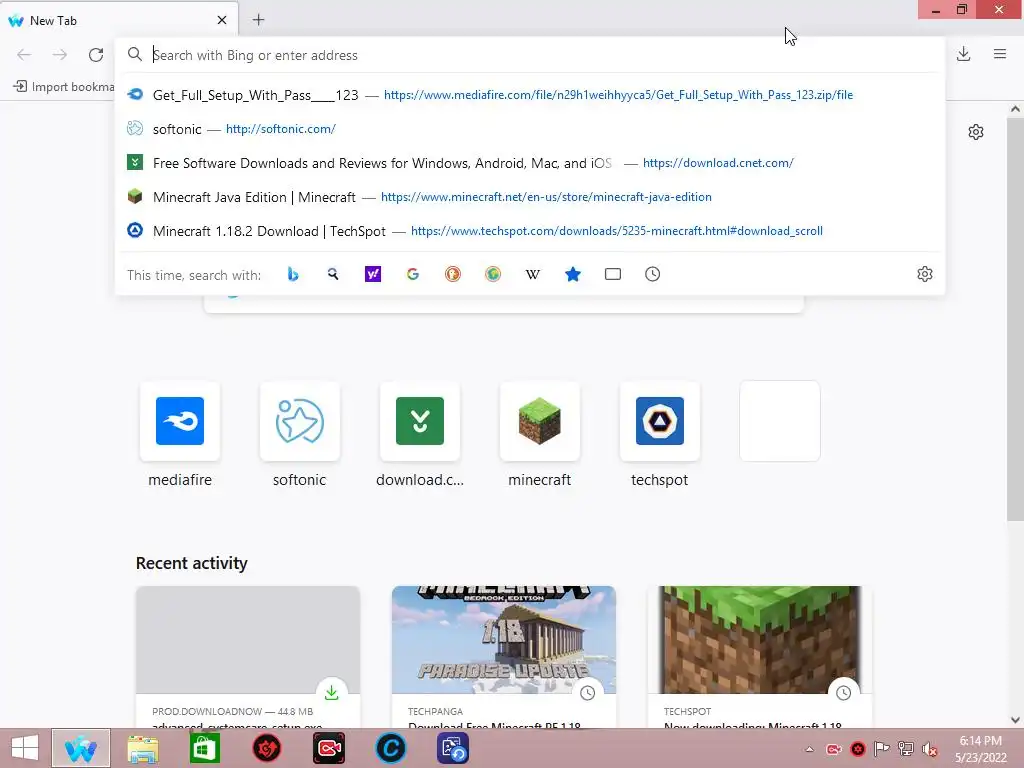Search this time with Startpage magnifier engine
1024x768 pixels.
[333, 274]
